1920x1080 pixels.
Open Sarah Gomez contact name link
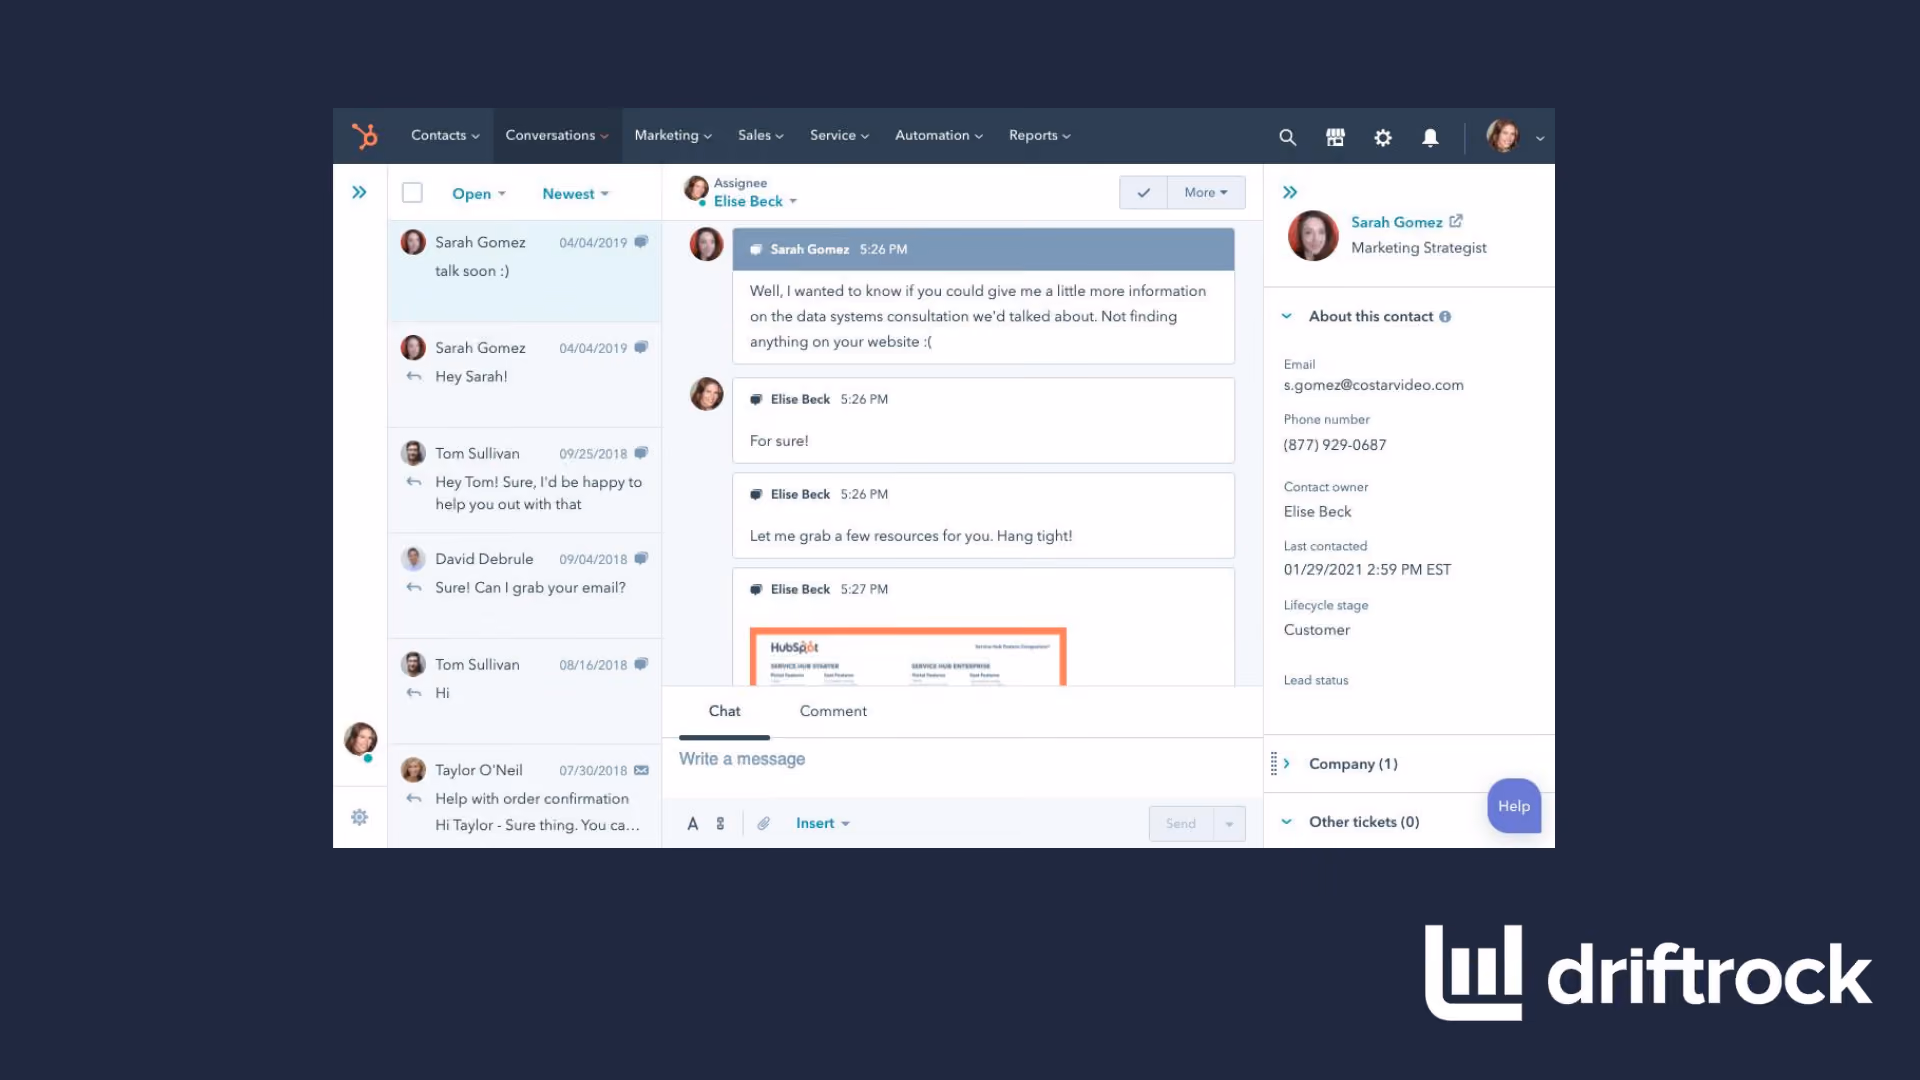pos(1396,222)
